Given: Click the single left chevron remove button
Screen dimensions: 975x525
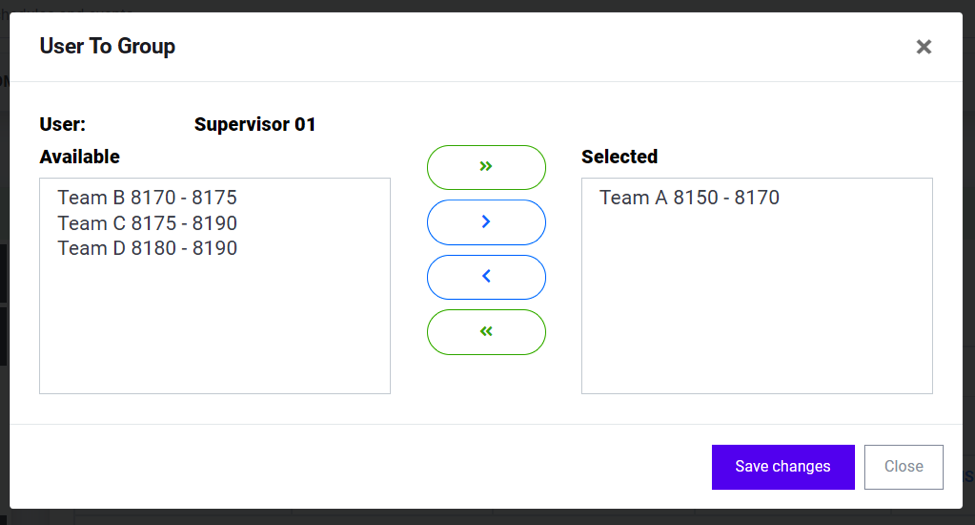Looking at the screenshot, I should point(486,277).
